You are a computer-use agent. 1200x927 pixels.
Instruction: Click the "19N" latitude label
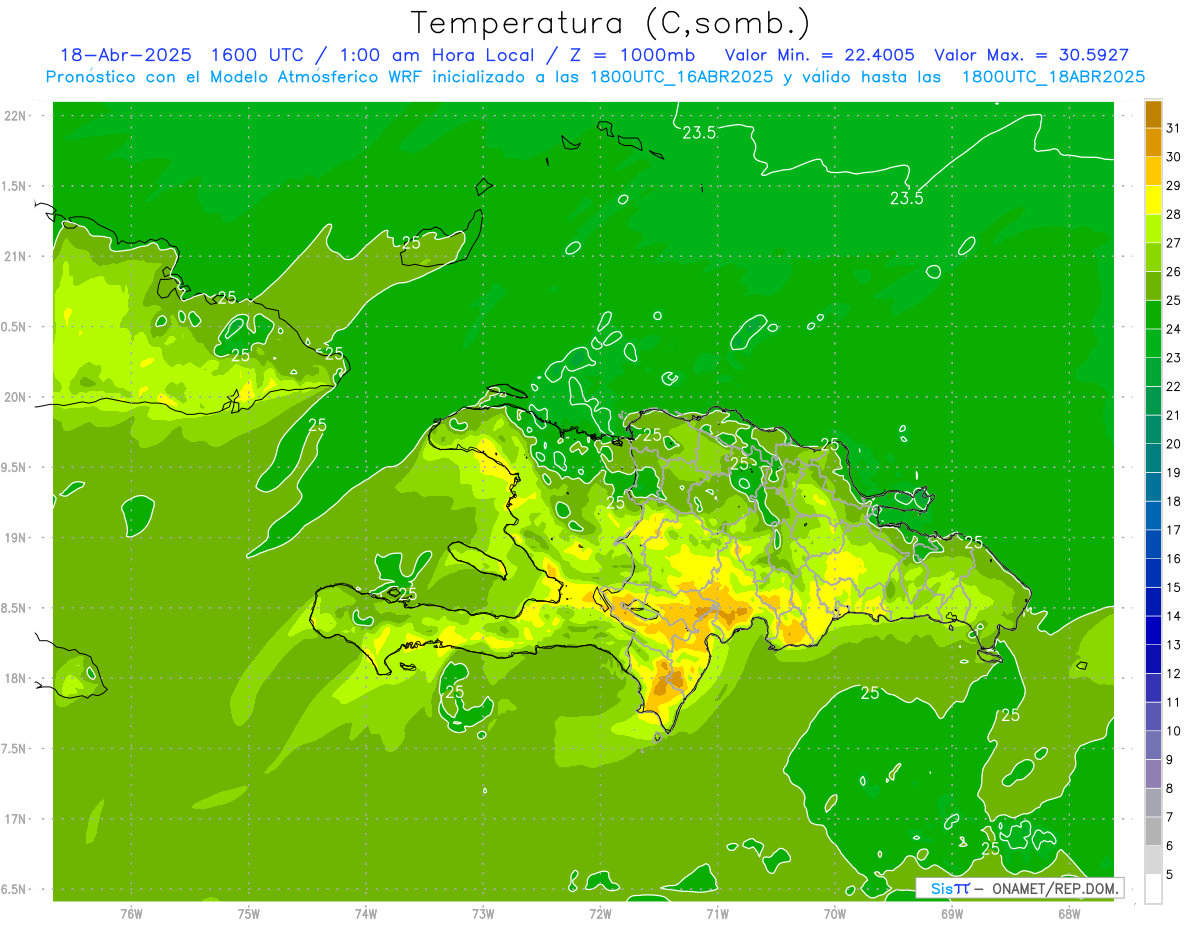[17, 538]
